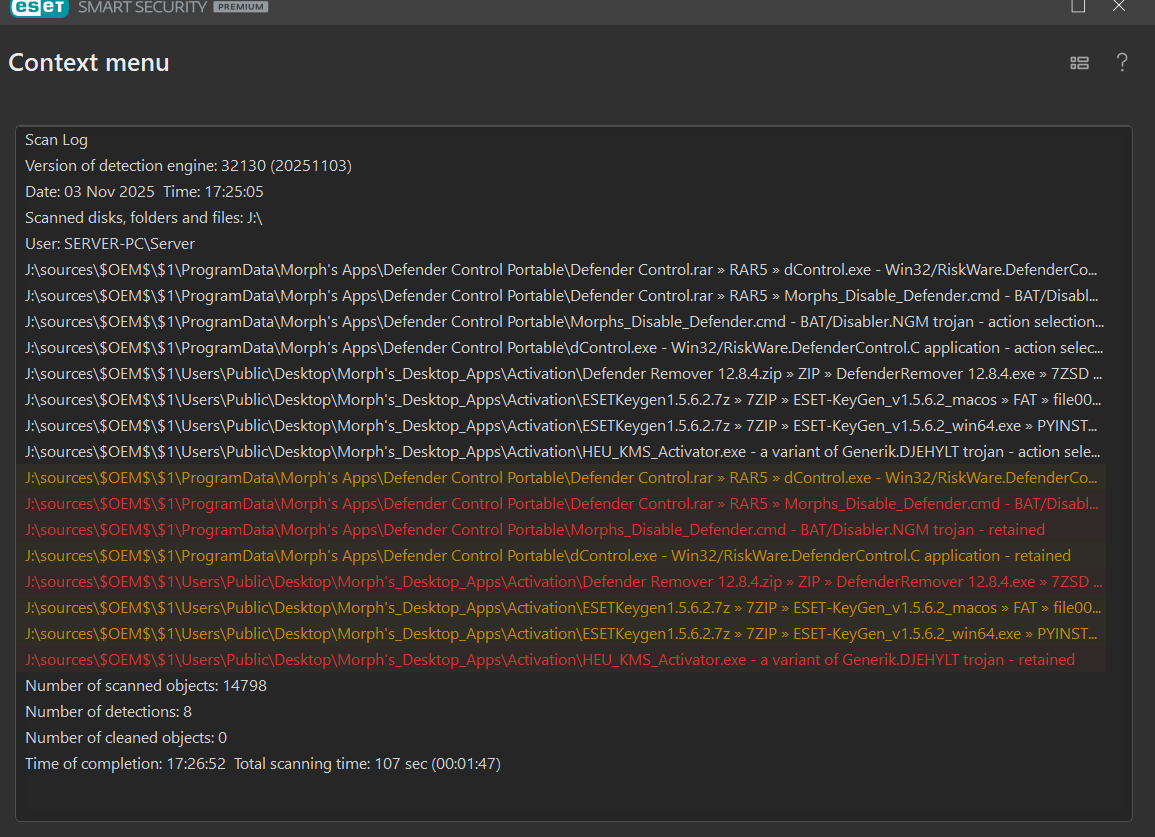Image resolution: width=1155 pixels, height=837 pixels.
Task: Select red HEU_KMS_Activator.exe retained entry
Action: 550,660
